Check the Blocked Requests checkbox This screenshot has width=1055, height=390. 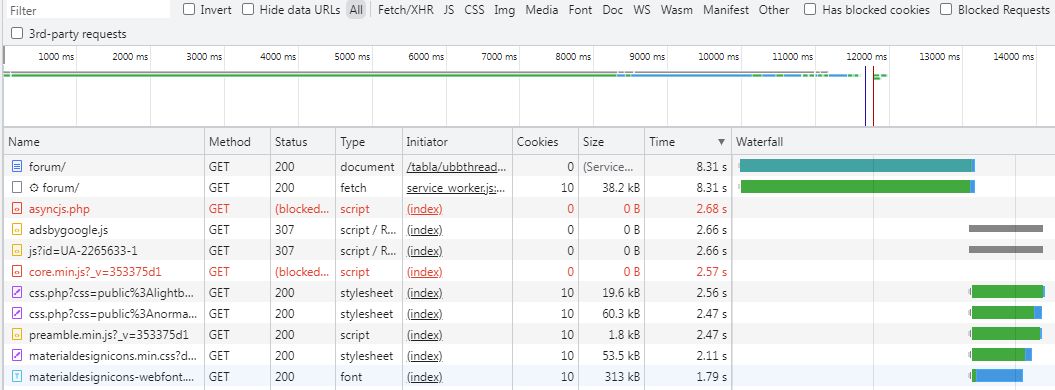(x=946, y=9)
